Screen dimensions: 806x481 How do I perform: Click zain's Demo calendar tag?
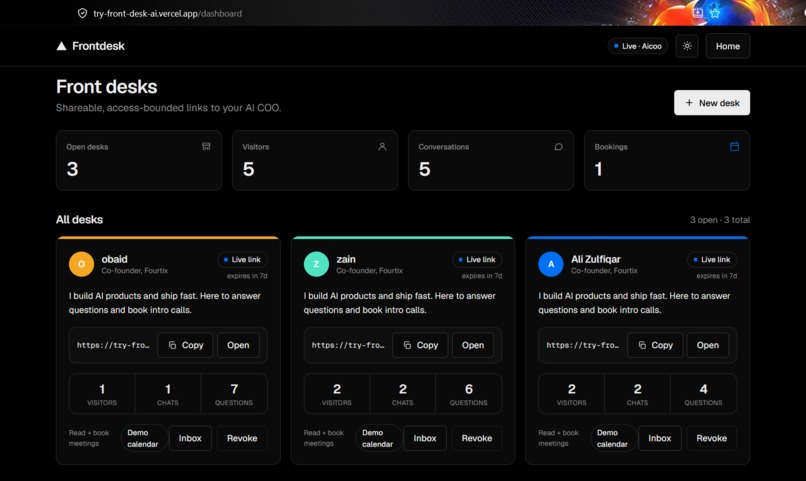click(x=378, y=438)
